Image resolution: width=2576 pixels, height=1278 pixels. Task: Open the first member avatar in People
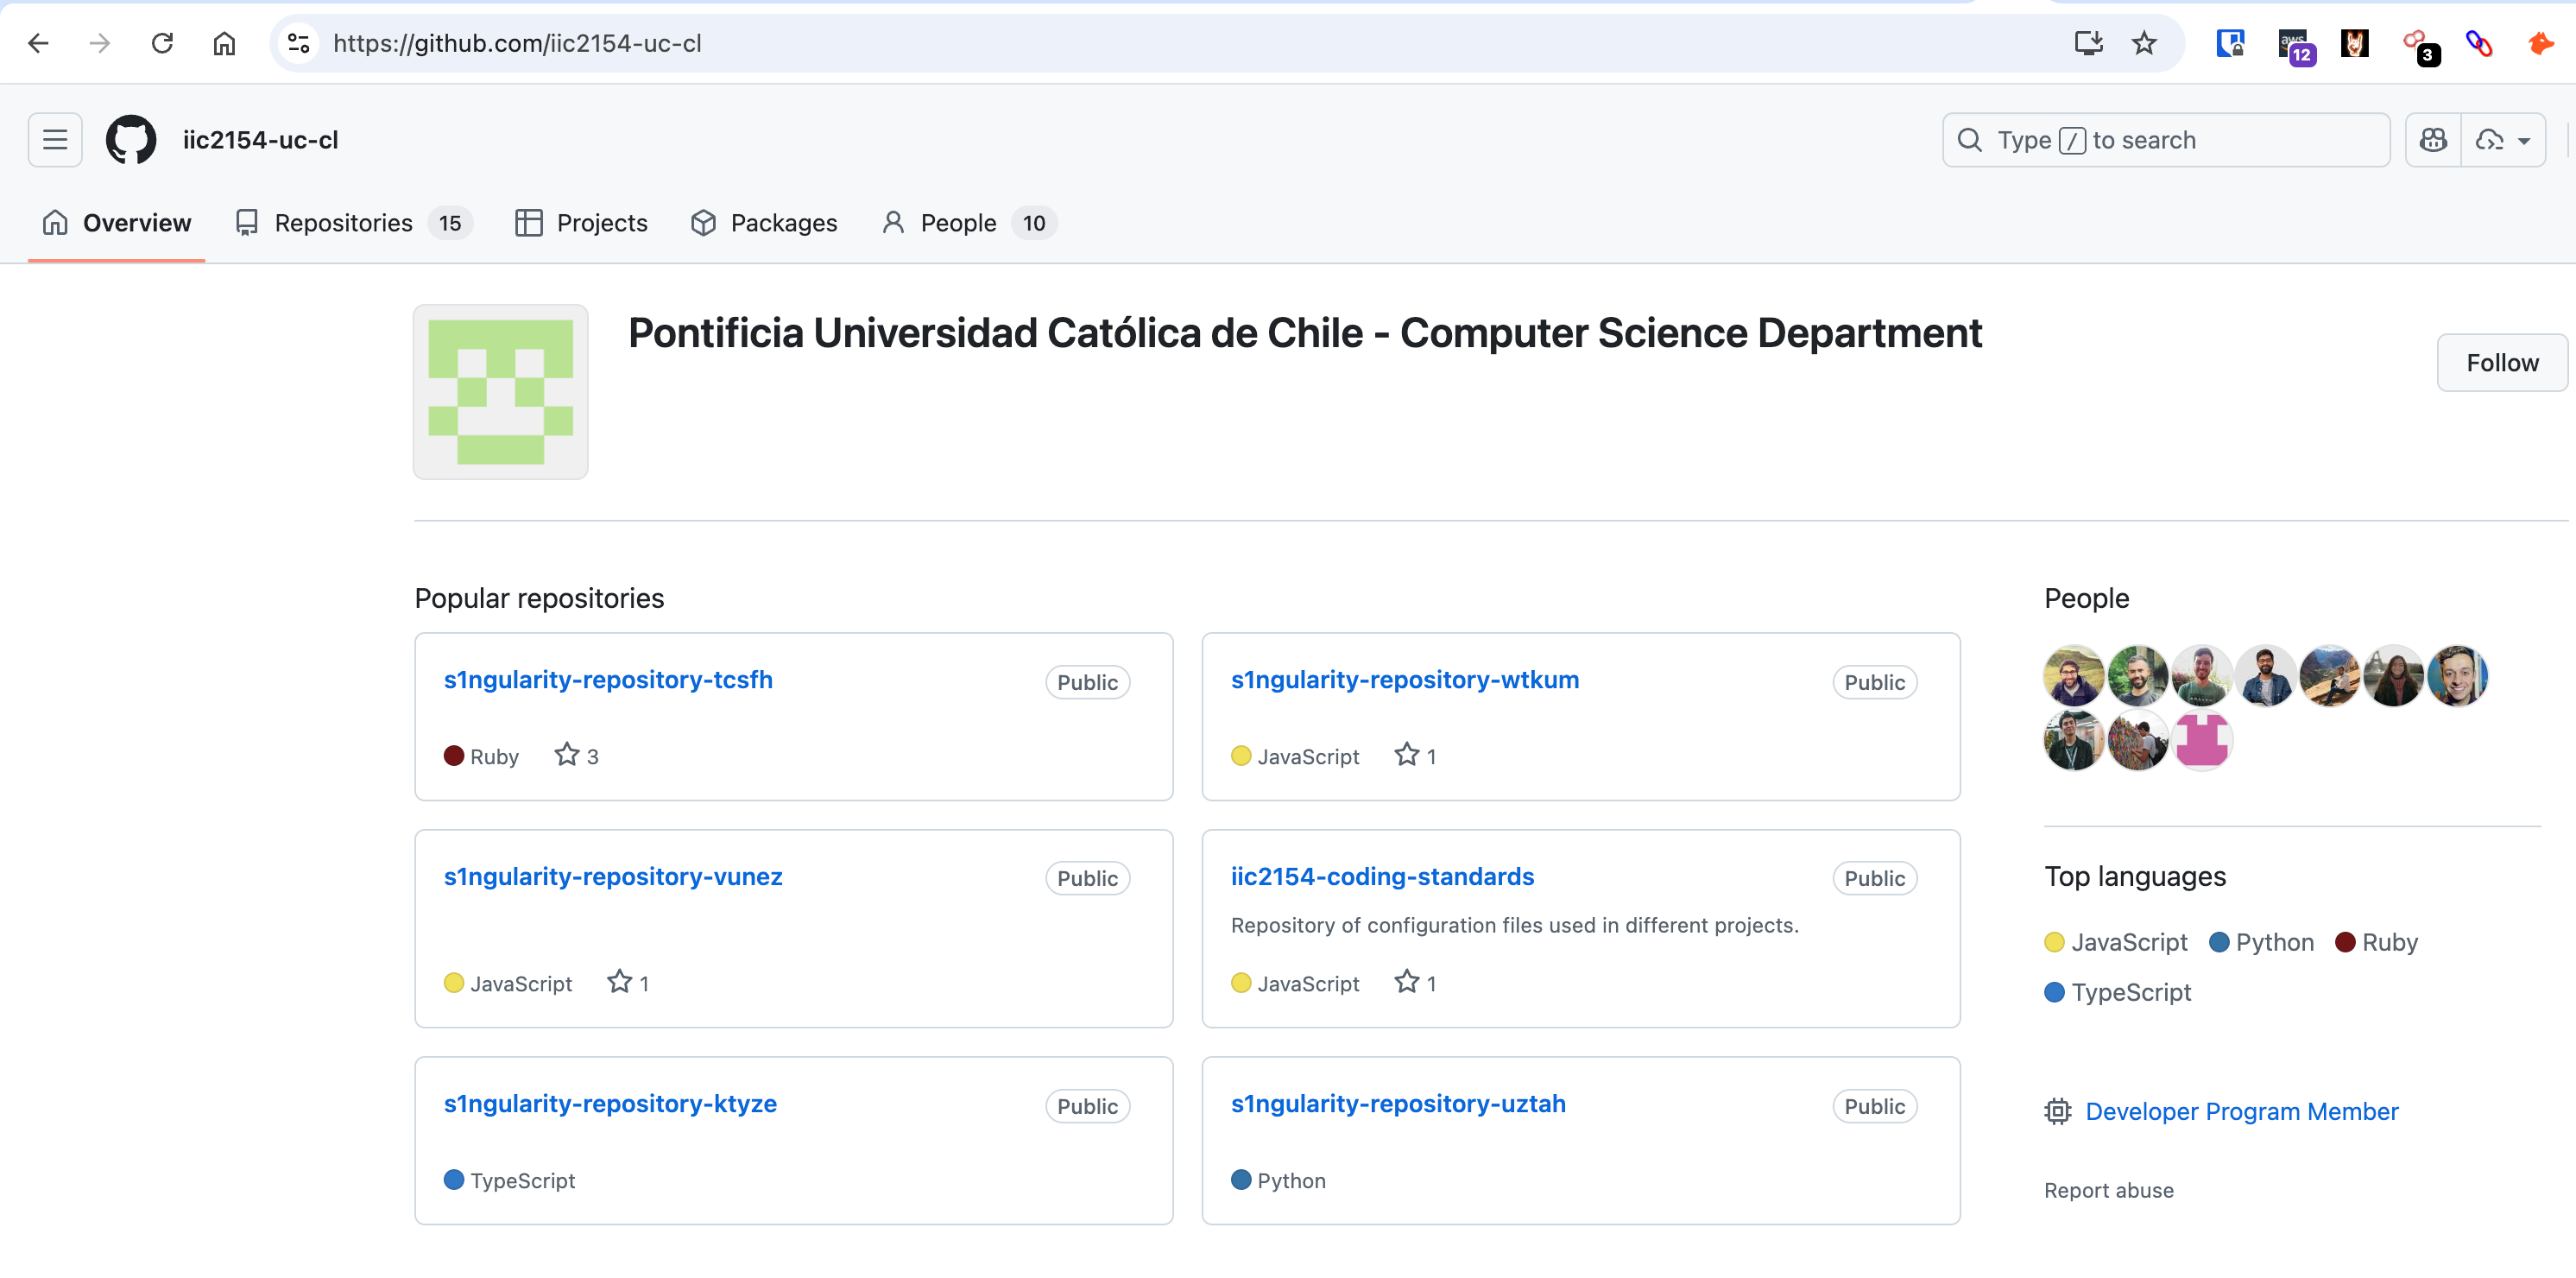2074,676
